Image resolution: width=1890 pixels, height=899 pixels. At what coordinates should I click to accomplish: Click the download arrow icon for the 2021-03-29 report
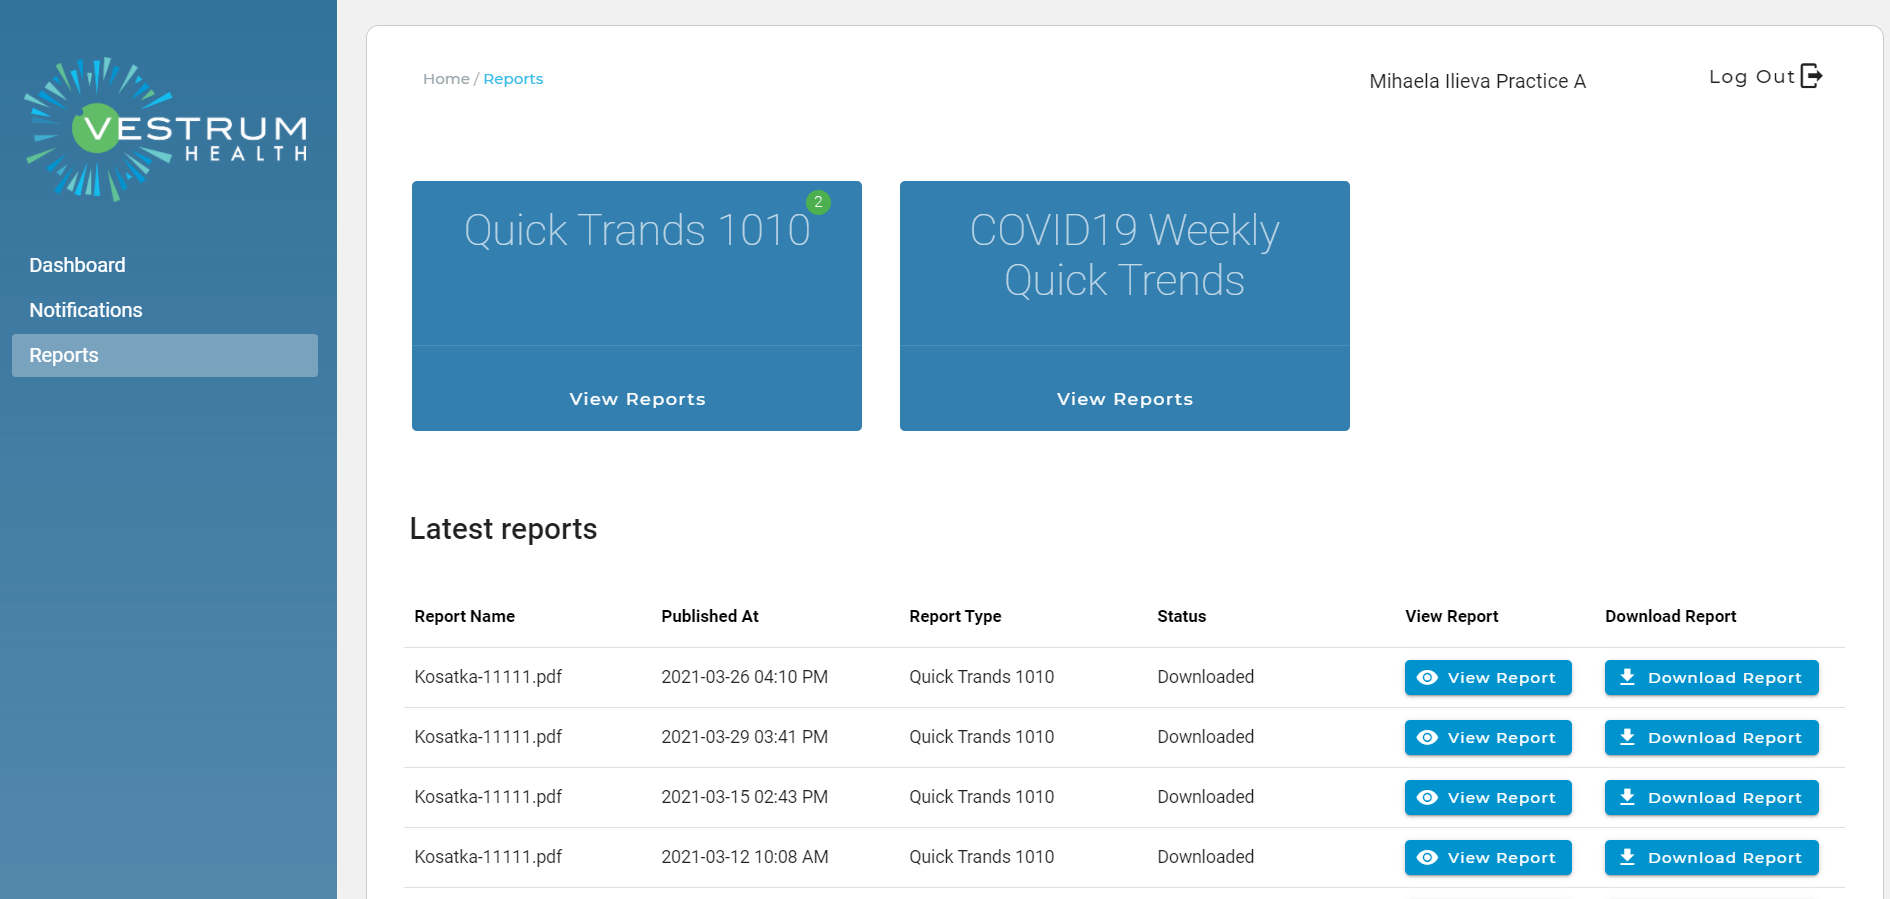coord(1627,737)
